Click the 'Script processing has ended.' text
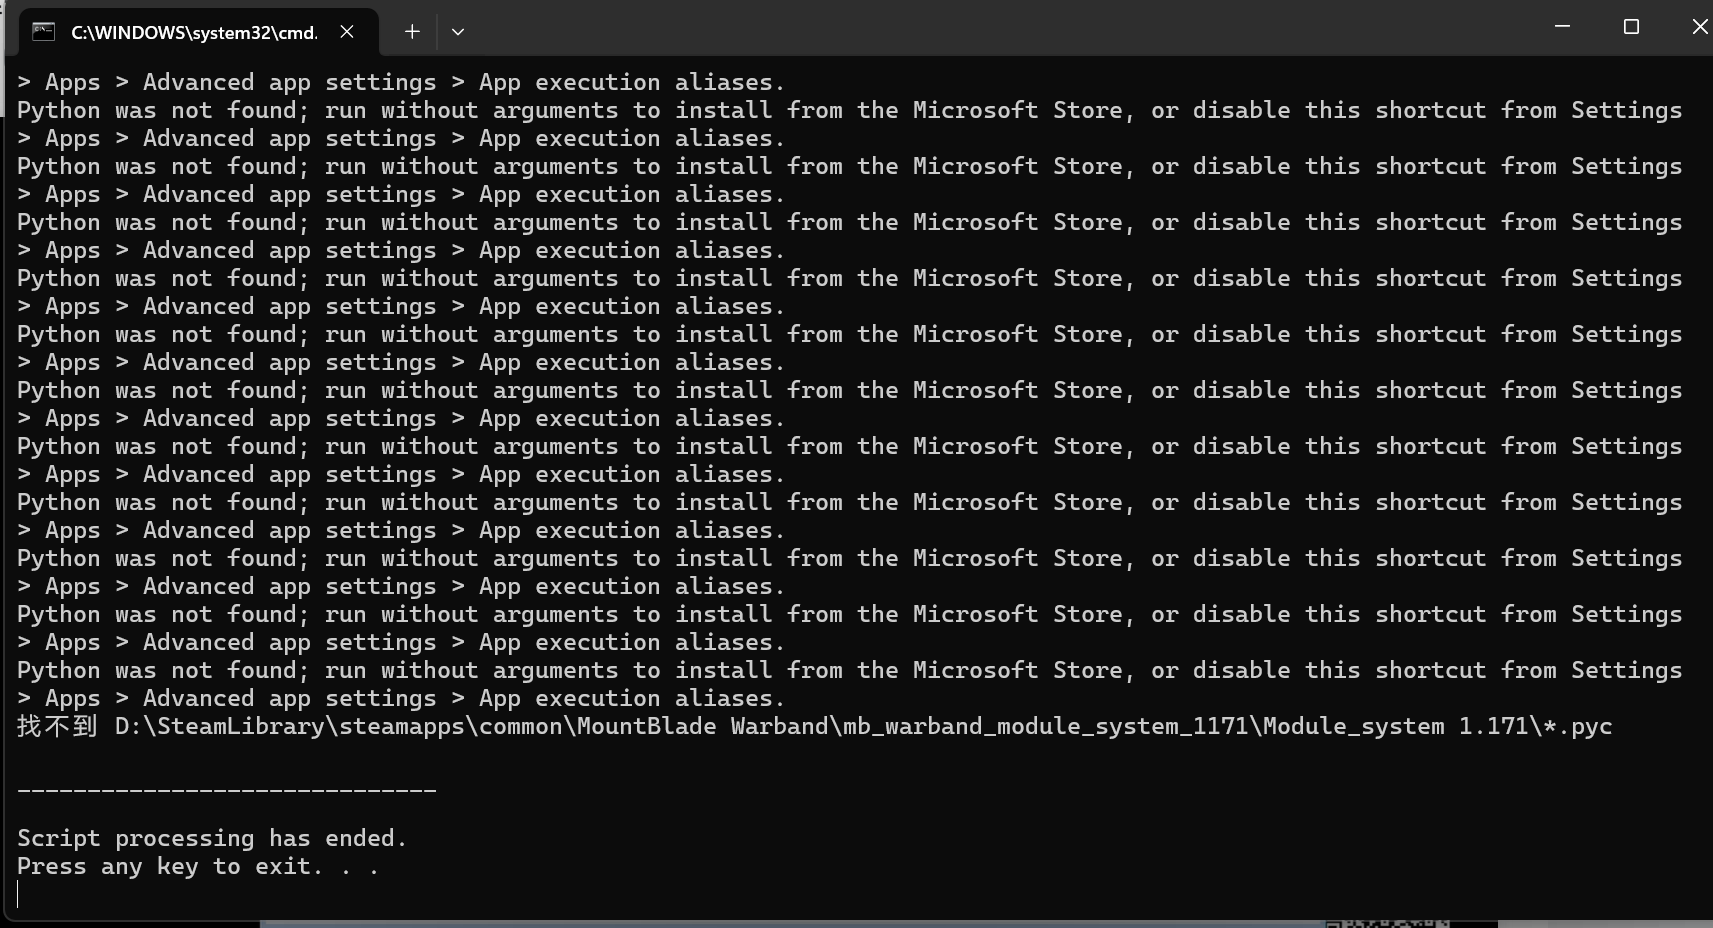 click(x=212, y=838)
